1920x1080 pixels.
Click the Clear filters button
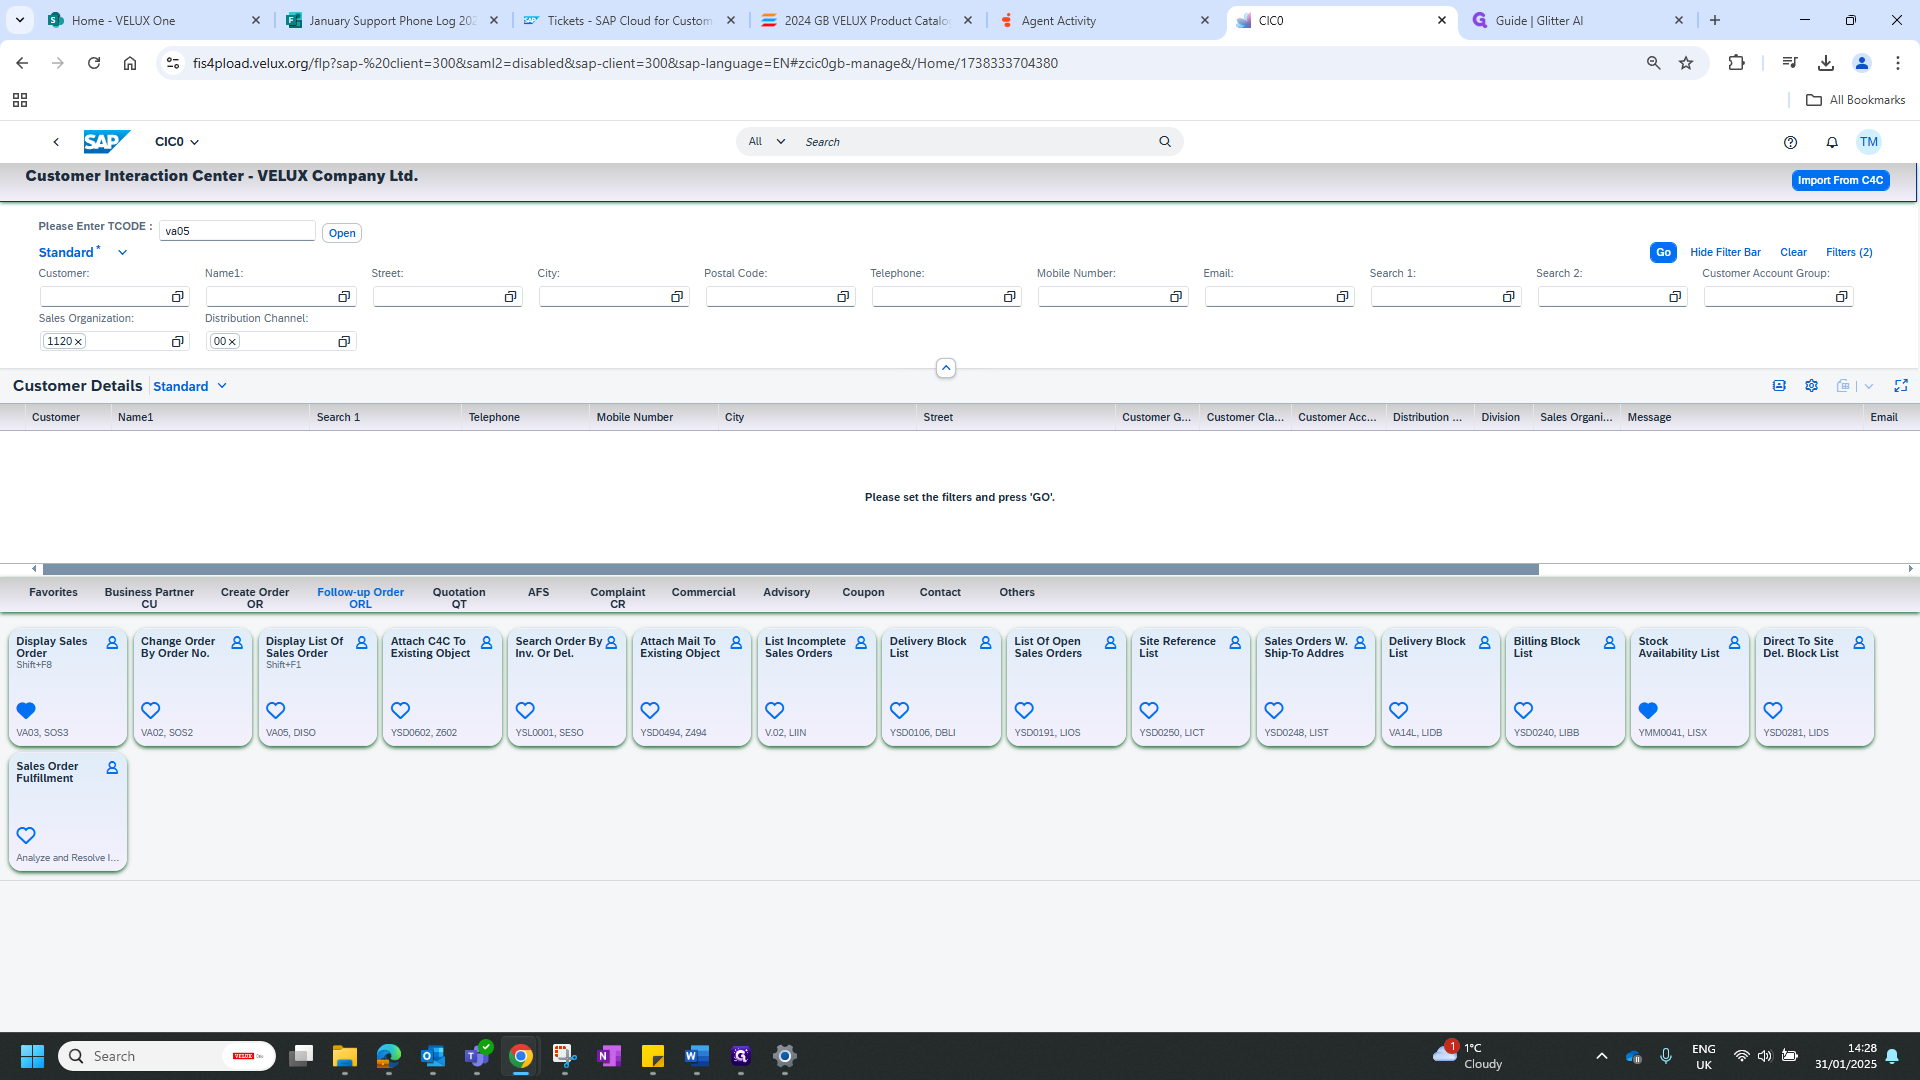[1793, 253]
